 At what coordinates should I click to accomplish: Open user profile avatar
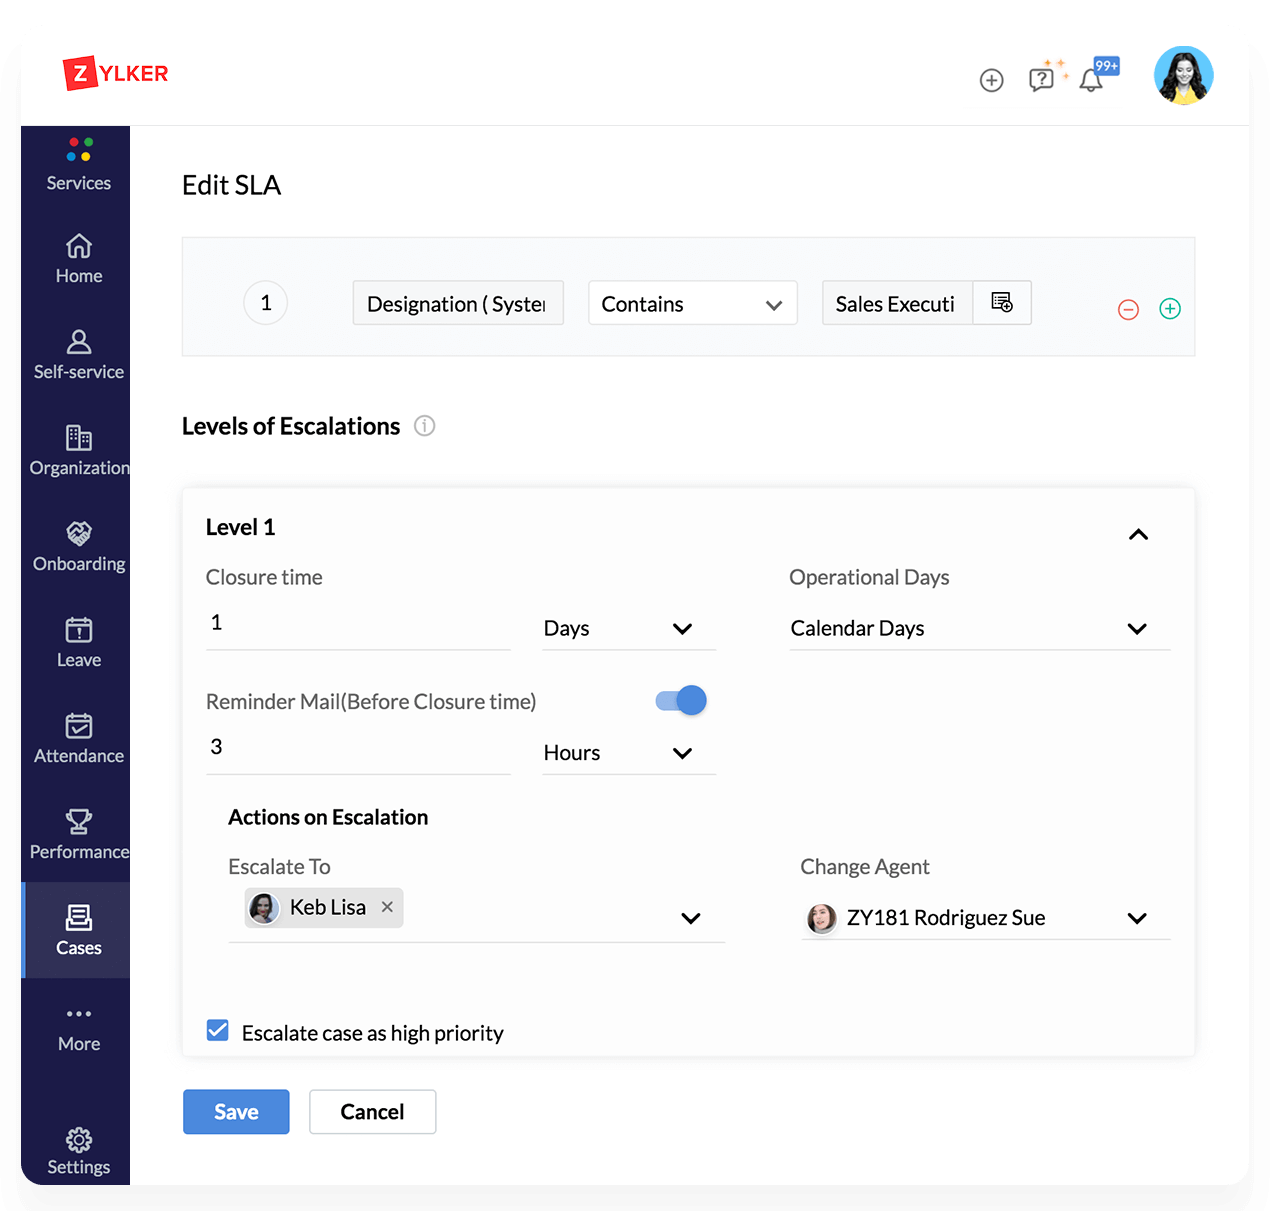coord(1184,75)
